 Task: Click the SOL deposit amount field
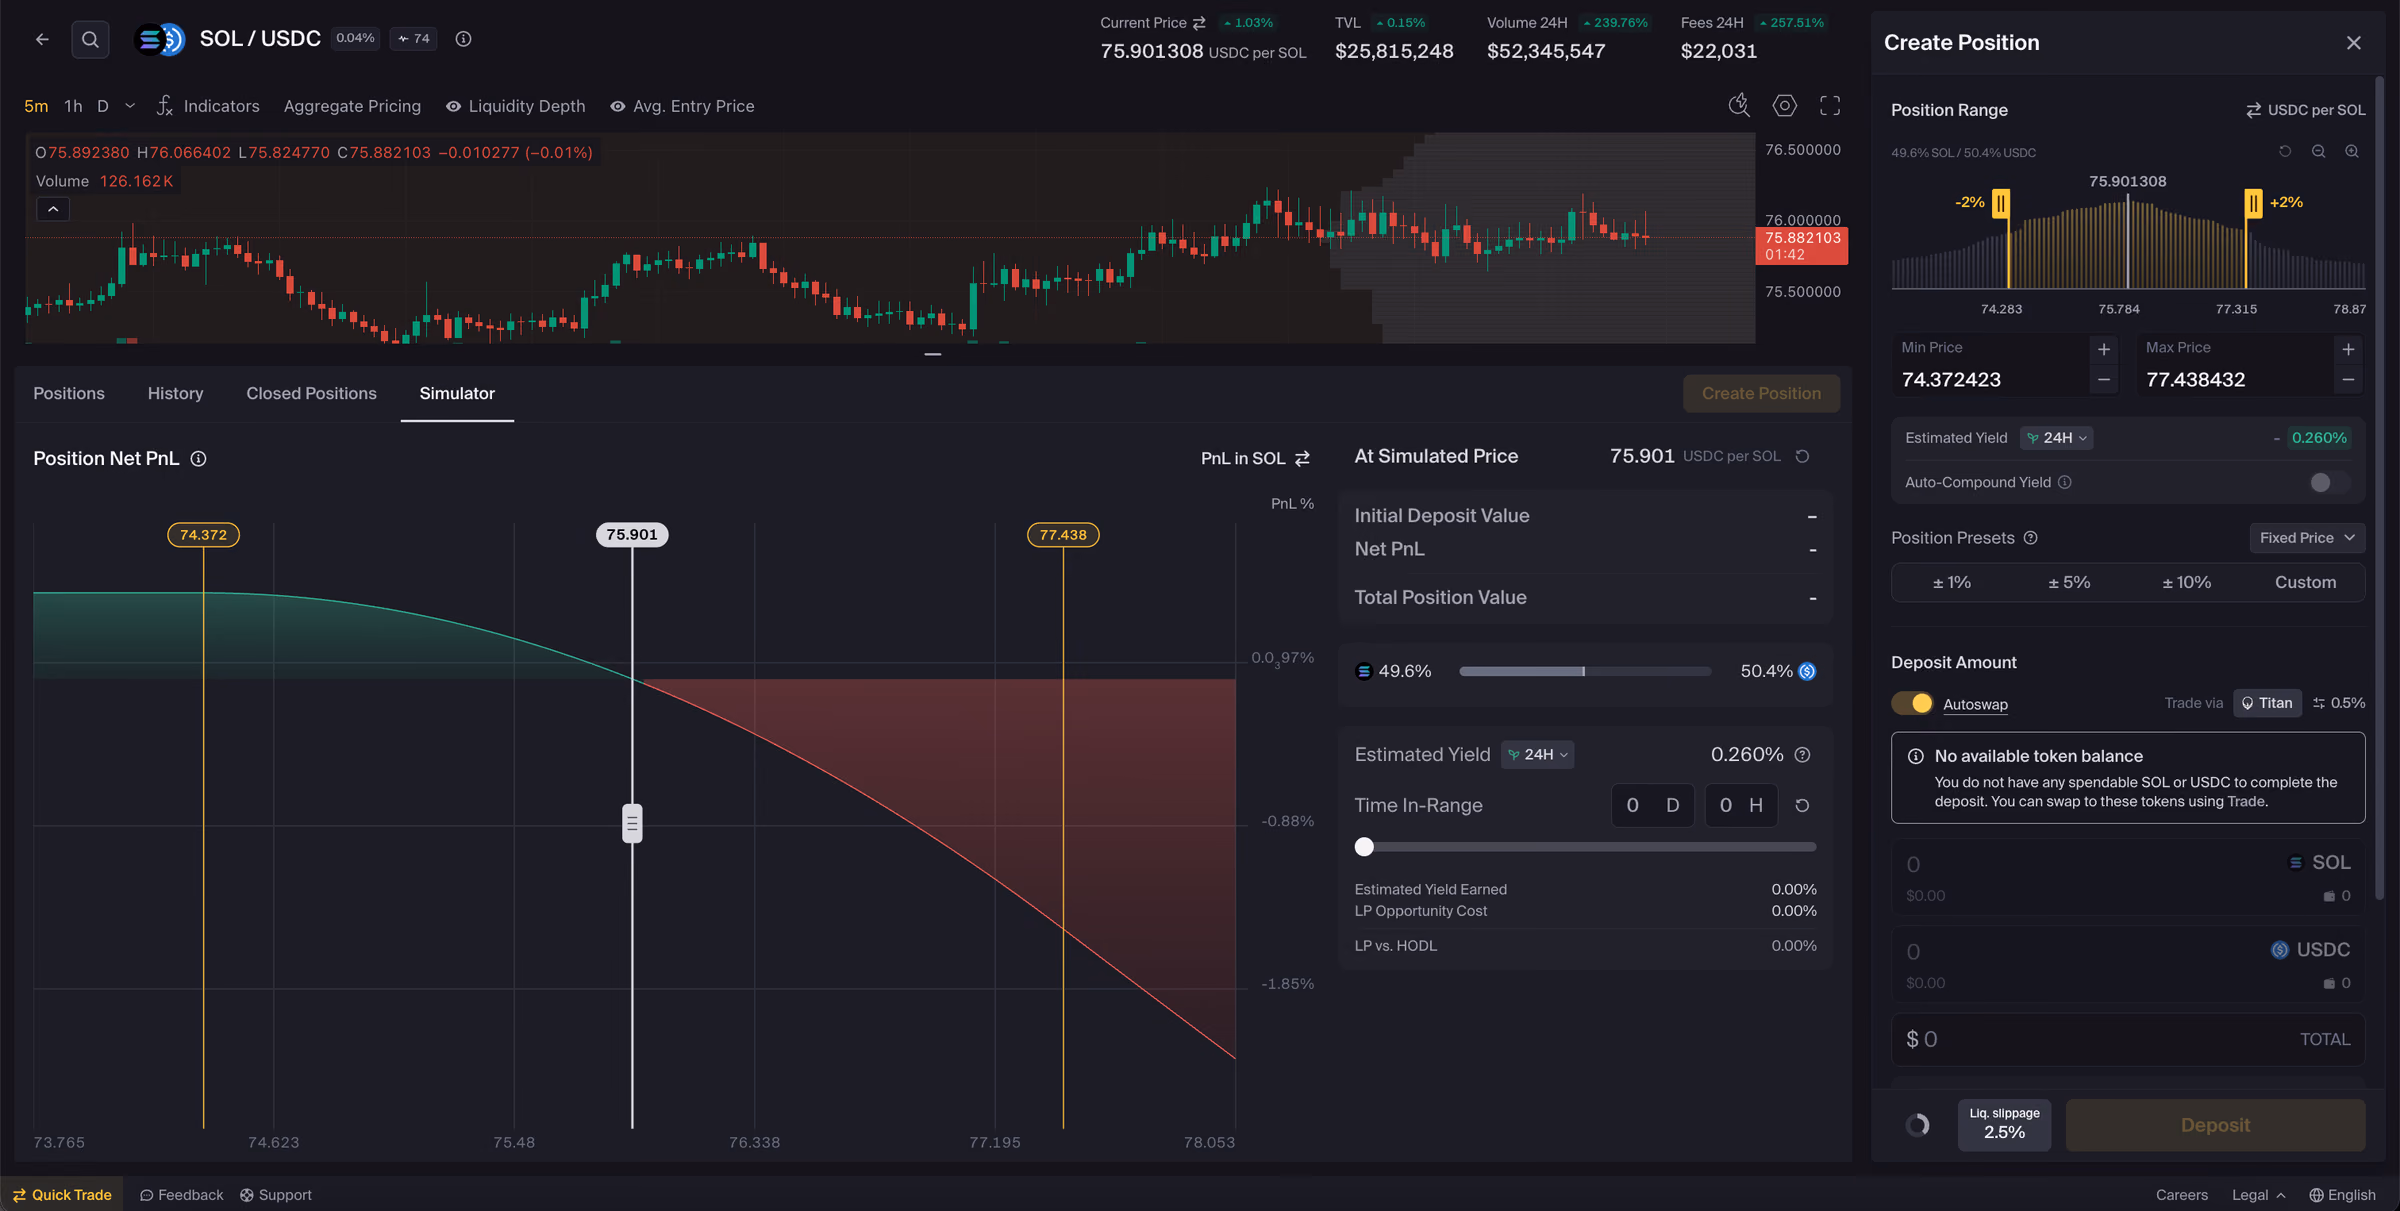coord(2128,877)
